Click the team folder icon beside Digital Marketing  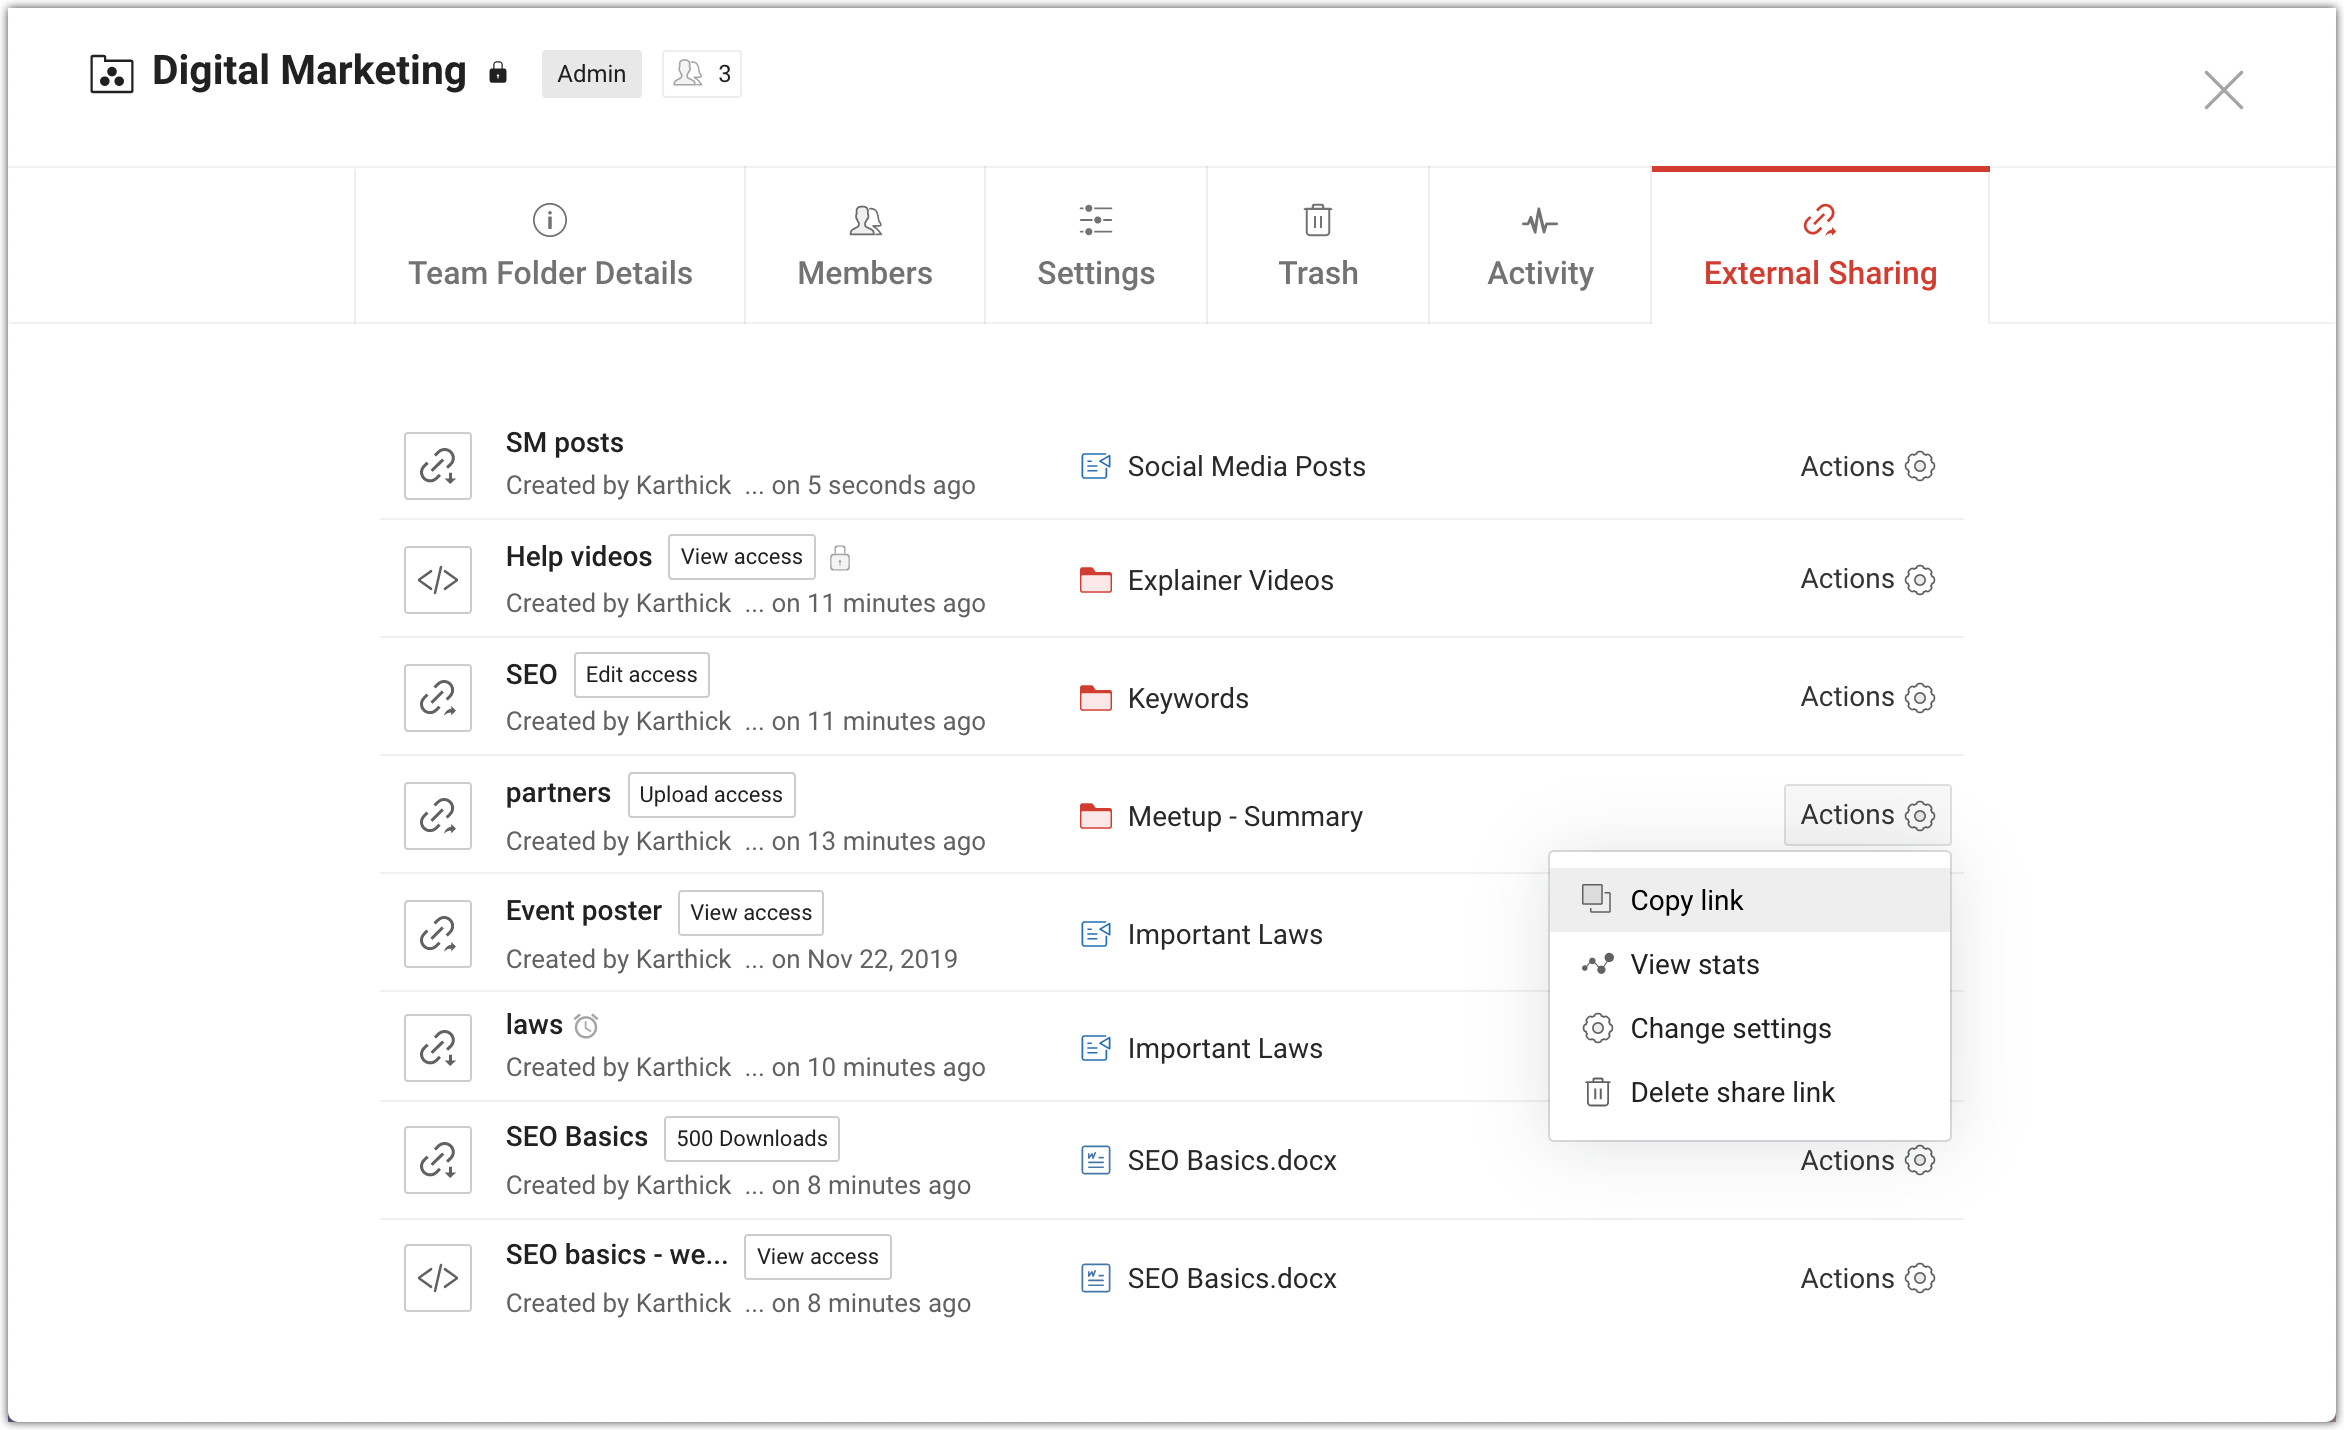(x=111, y=74)
